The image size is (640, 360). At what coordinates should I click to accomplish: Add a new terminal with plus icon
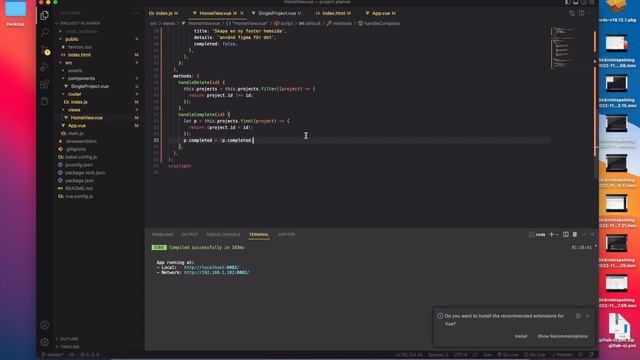[551, 234]
